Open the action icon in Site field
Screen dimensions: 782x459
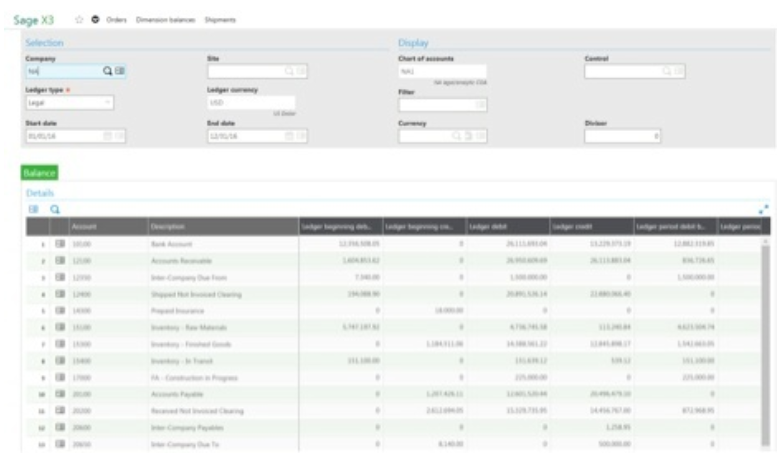coord(301,71)
